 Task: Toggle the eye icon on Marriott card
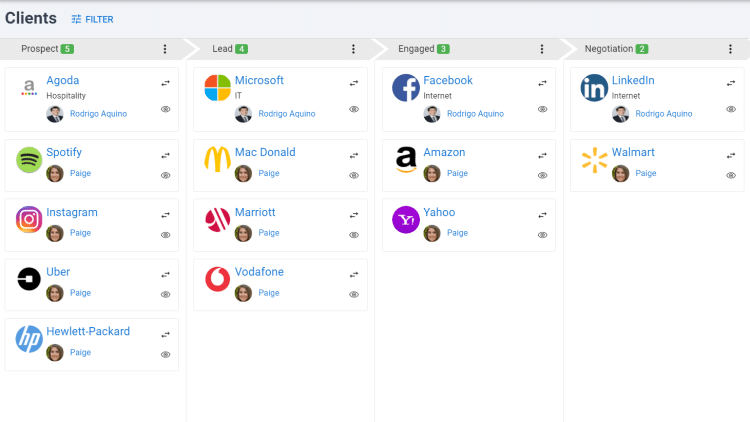(354, 235)
